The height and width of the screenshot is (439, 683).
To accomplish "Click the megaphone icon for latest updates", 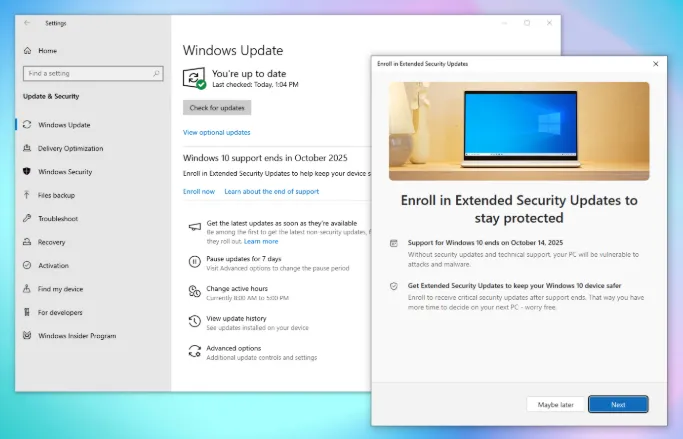I will pos(195,227).
